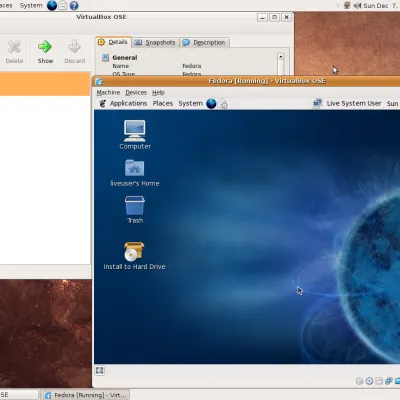Open the Trash desktop icon
Screen dimensions: 400x400
click(135, 210)
